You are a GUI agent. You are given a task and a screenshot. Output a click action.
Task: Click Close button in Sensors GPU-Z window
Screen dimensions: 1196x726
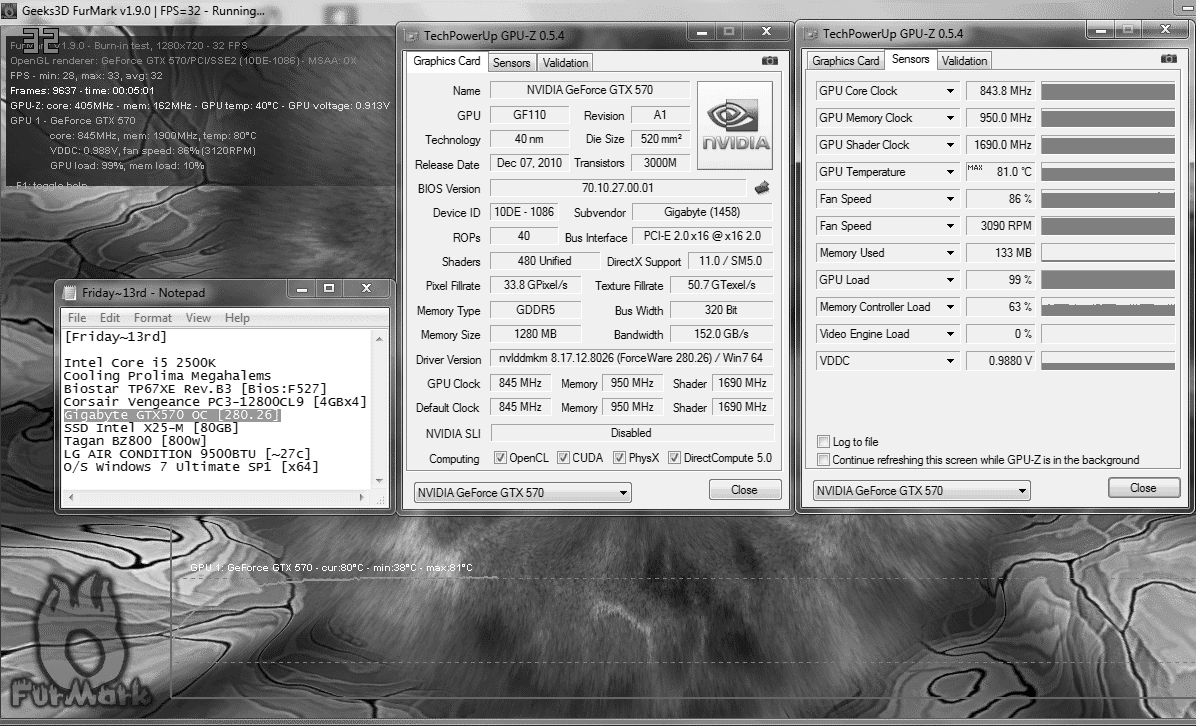click(x=1143, y=488)
